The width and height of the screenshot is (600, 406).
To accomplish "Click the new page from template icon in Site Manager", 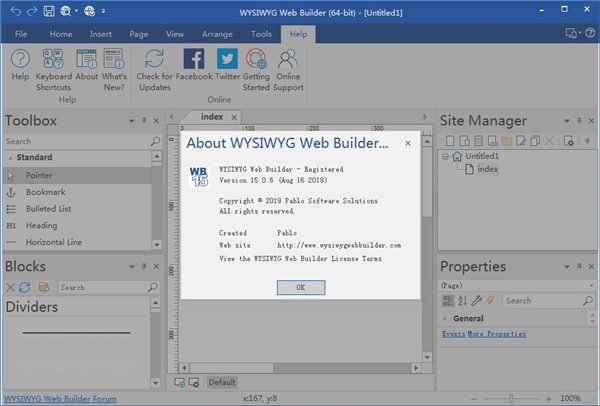I will coord(465,141).
